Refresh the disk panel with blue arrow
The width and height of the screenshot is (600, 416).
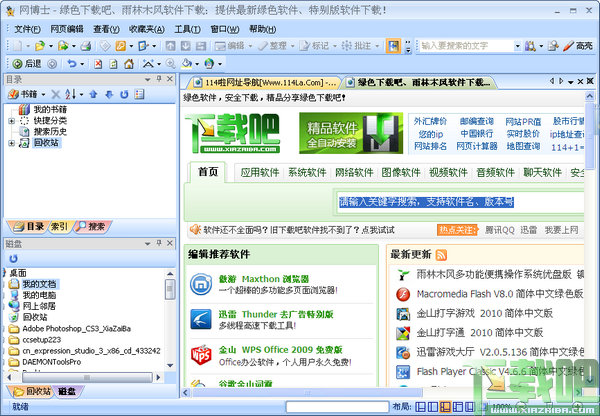[13, 259]
